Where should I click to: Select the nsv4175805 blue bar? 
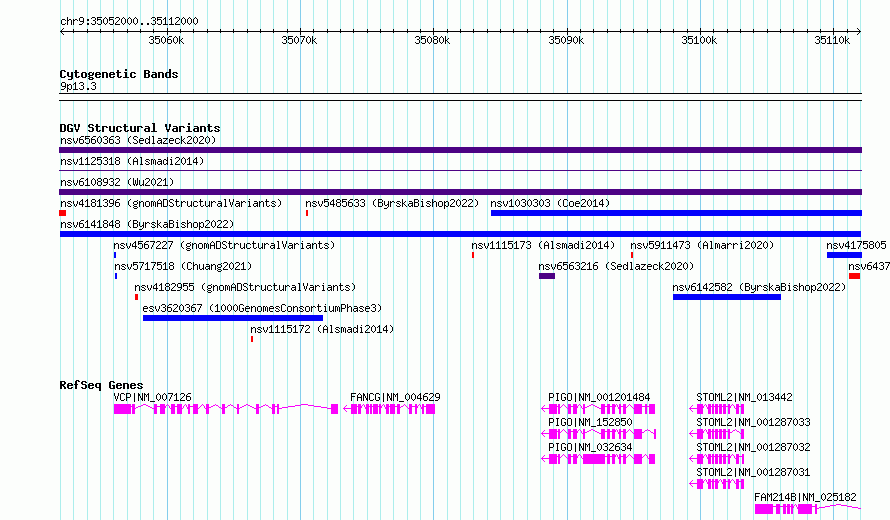point(845,255)
